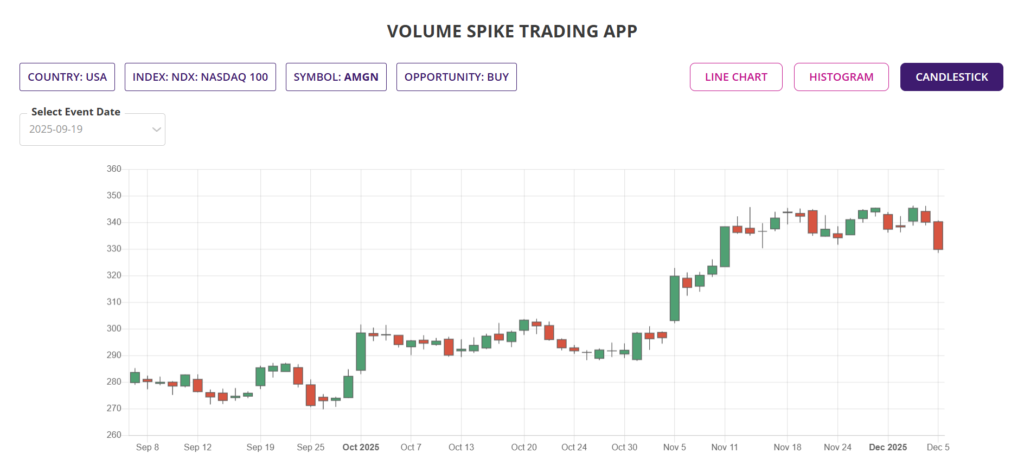Open the Select Event Date dropdown

[92, 129]
